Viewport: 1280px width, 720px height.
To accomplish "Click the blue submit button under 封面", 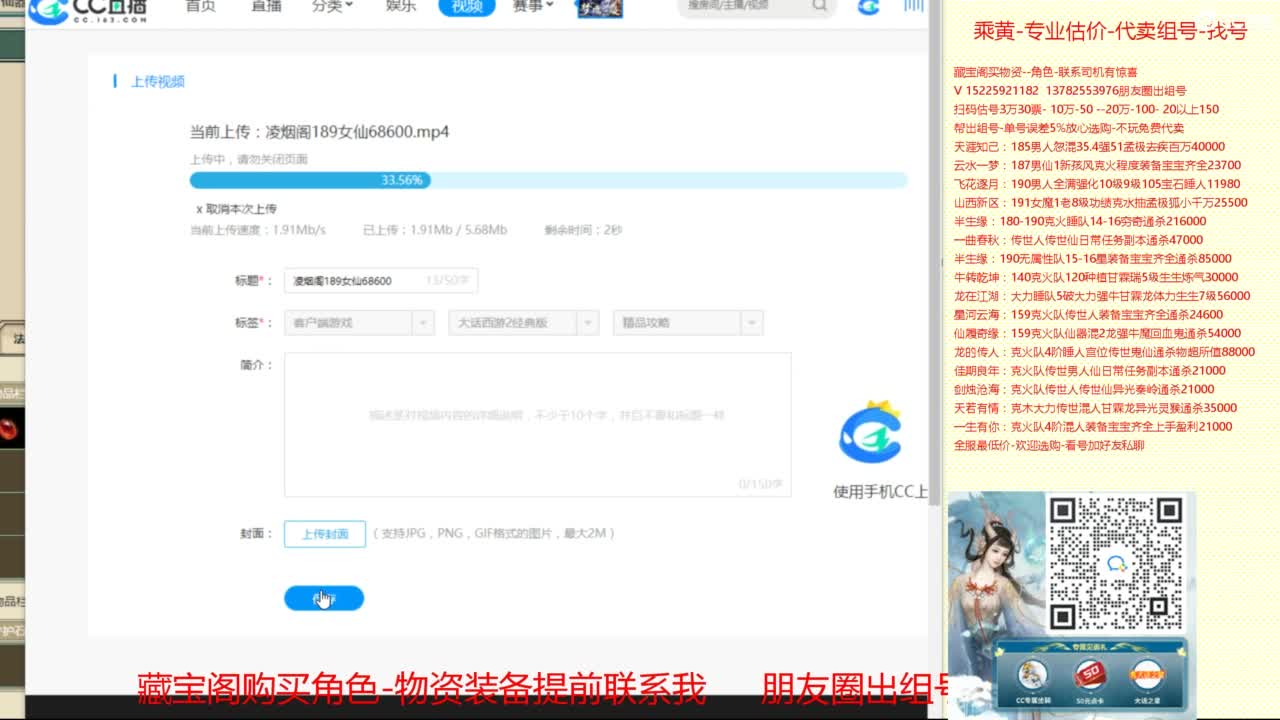I will tap(324, 598).
